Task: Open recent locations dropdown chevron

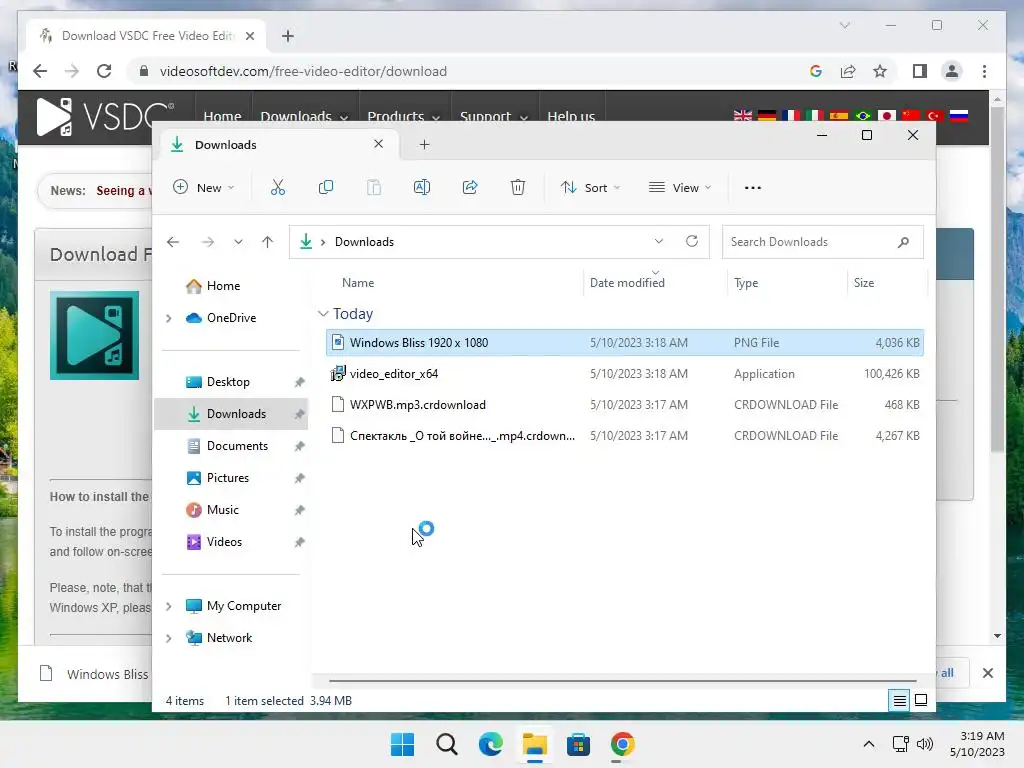Action: pyautogui.click(x=238, y=242)
